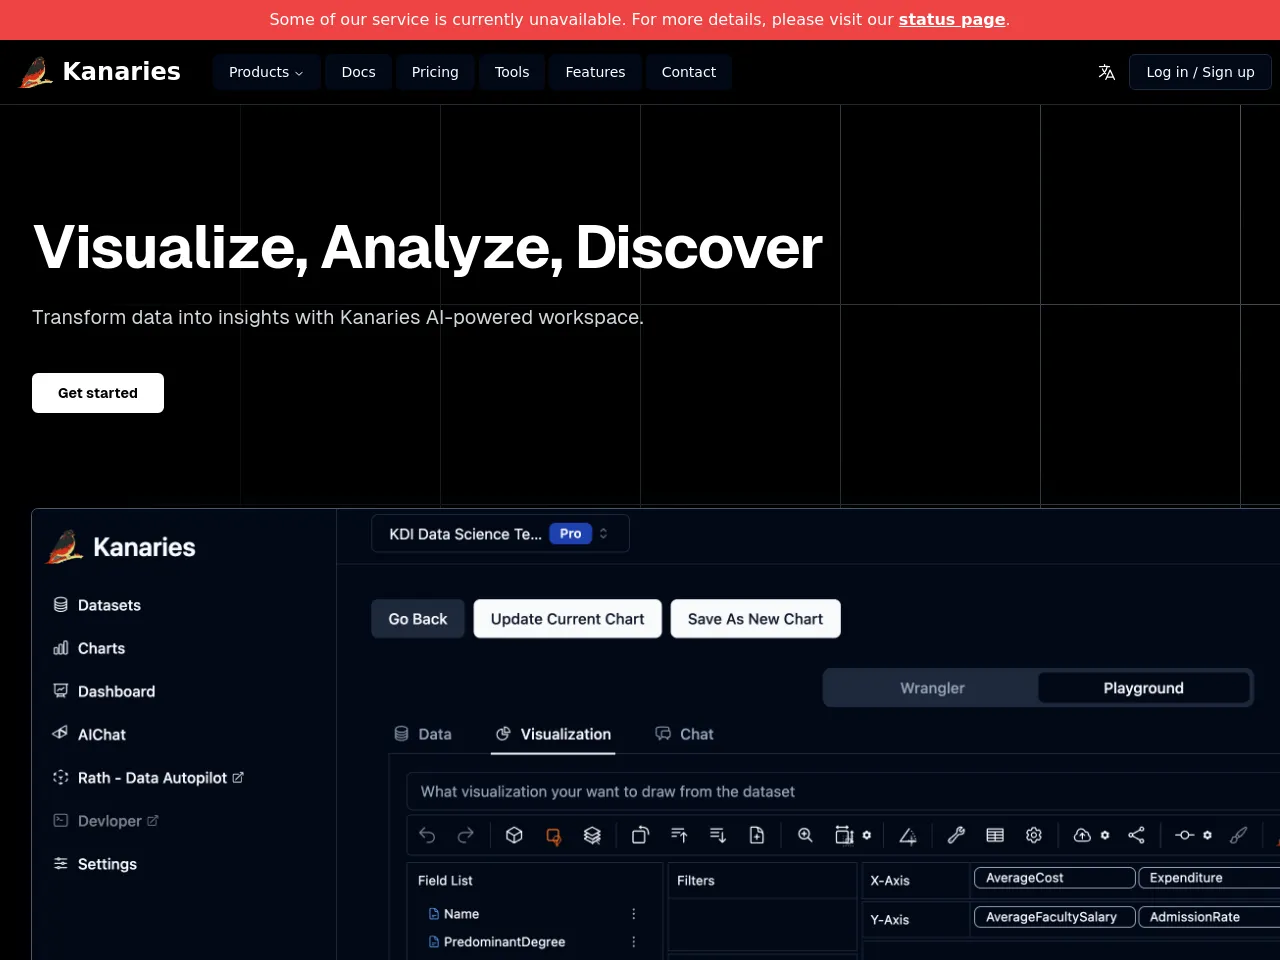
Task: Click the stack layers toolbar icon
Action: click(x=592, y=835)
